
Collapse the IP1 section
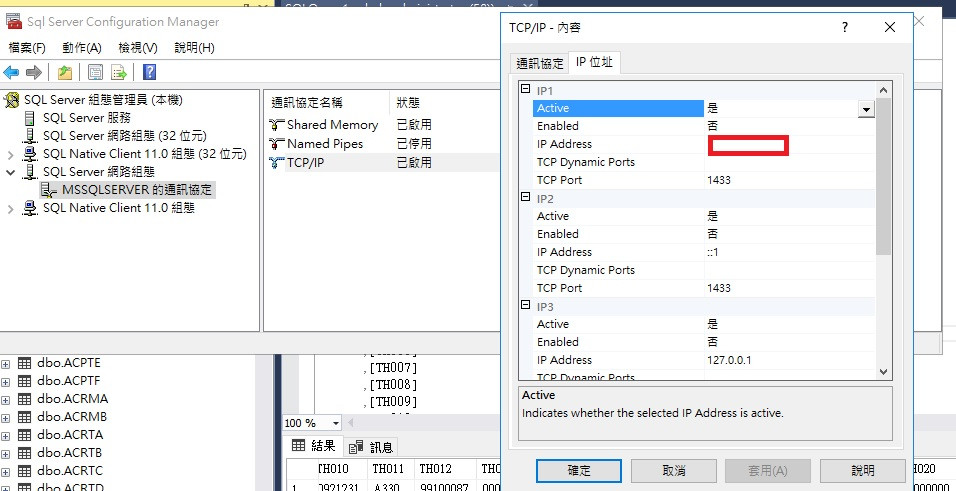526,89
